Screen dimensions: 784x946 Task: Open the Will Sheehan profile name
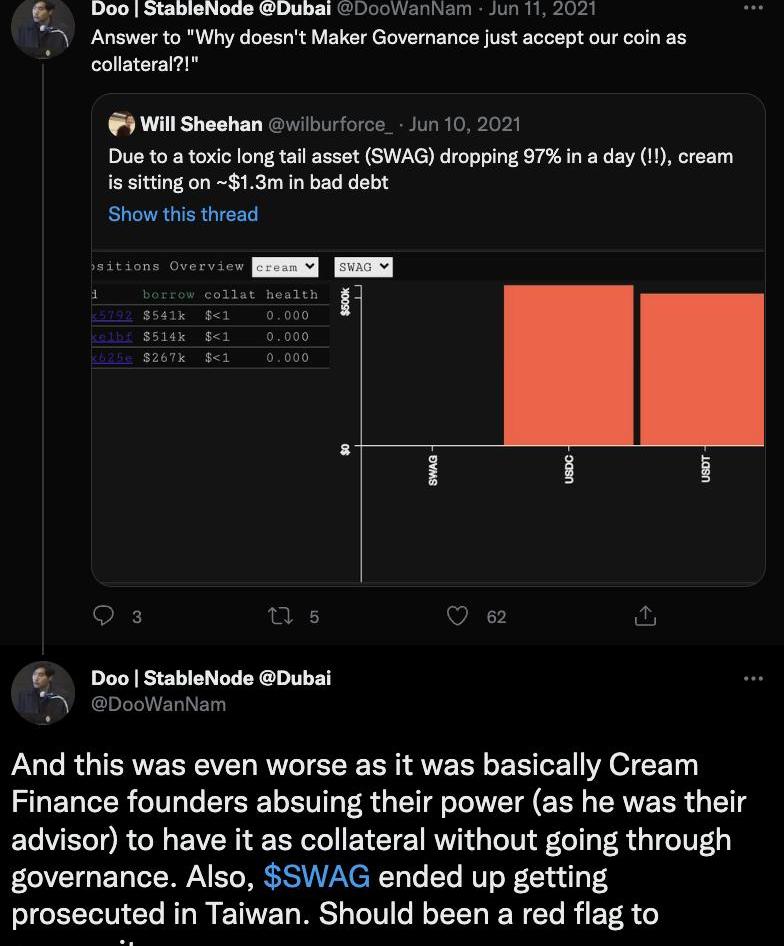(201, 124)
